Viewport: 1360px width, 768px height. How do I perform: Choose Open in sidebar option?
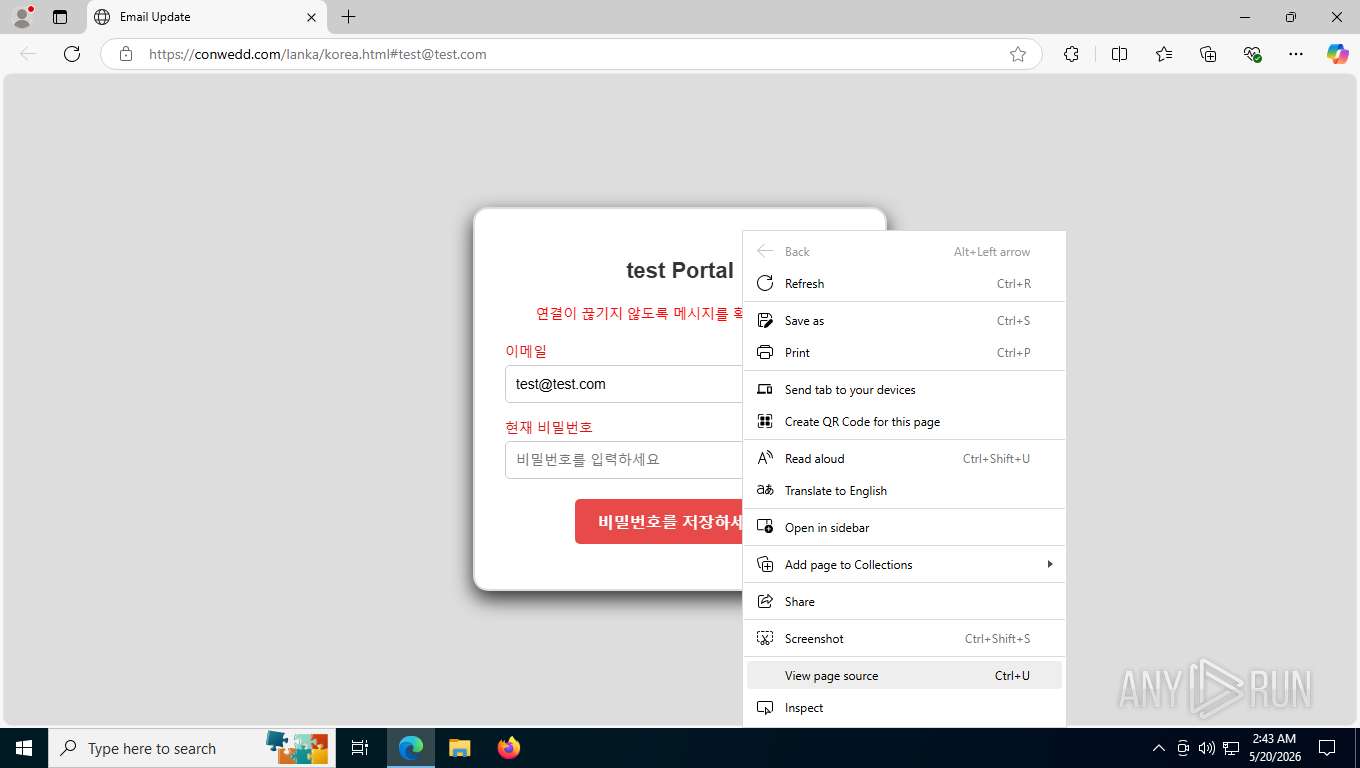pyautogui.click(x=905, y=528)
